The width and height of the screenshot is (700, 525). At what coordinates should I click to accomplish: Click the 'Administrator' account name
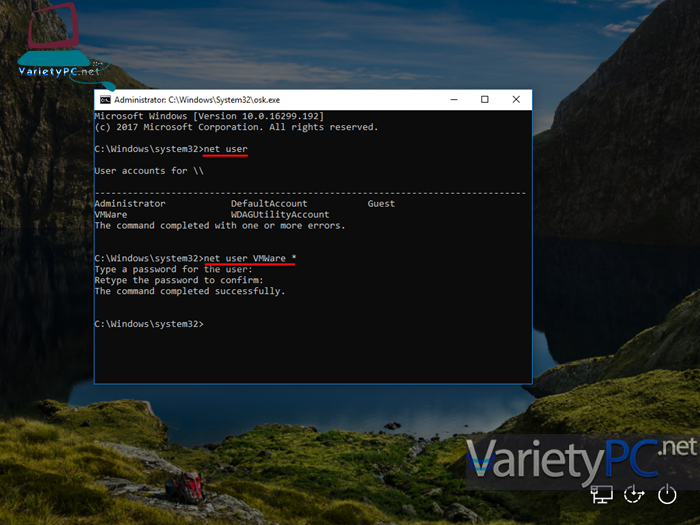130,204
